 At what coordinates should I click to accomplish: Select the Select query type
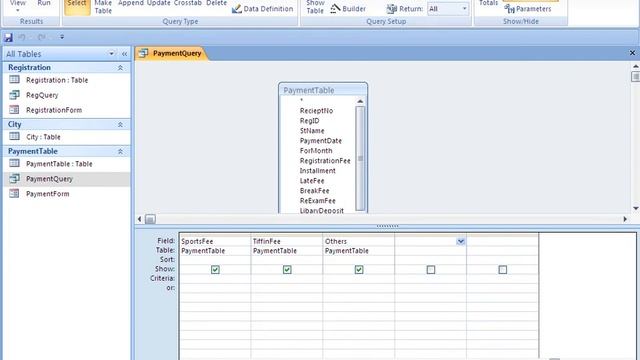pyautogui.click(x=77, y=7)
